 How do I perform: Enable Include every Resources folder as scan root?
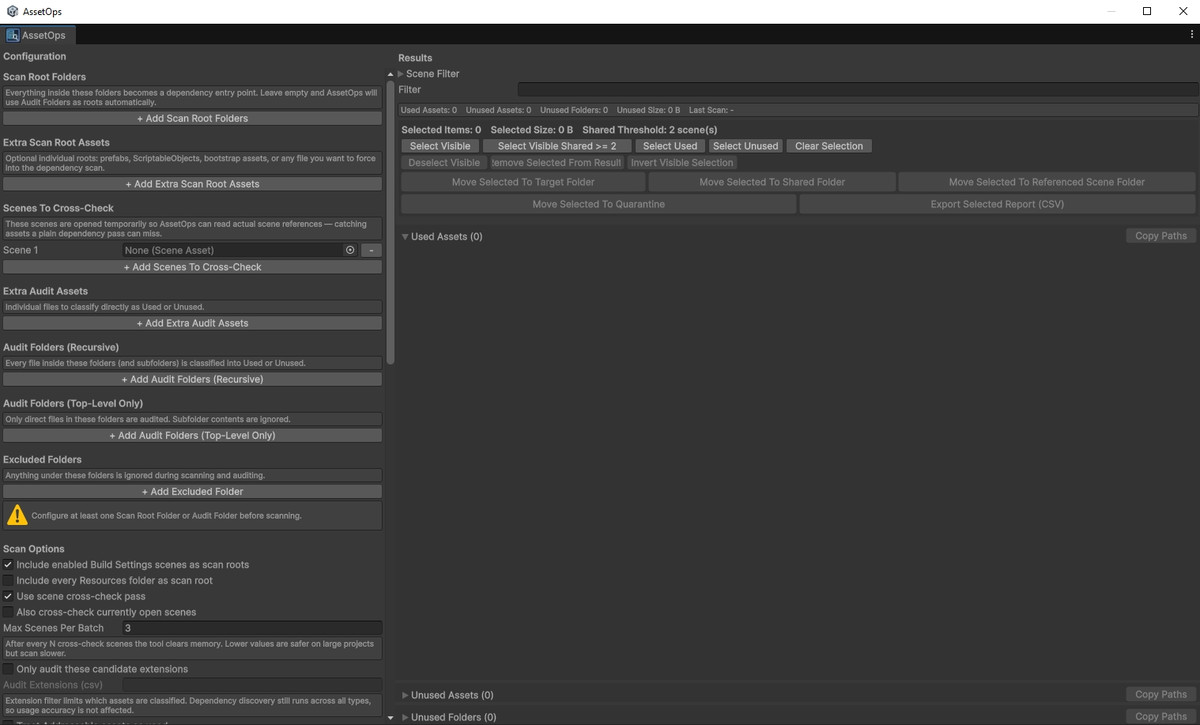[x=8, y=581]
